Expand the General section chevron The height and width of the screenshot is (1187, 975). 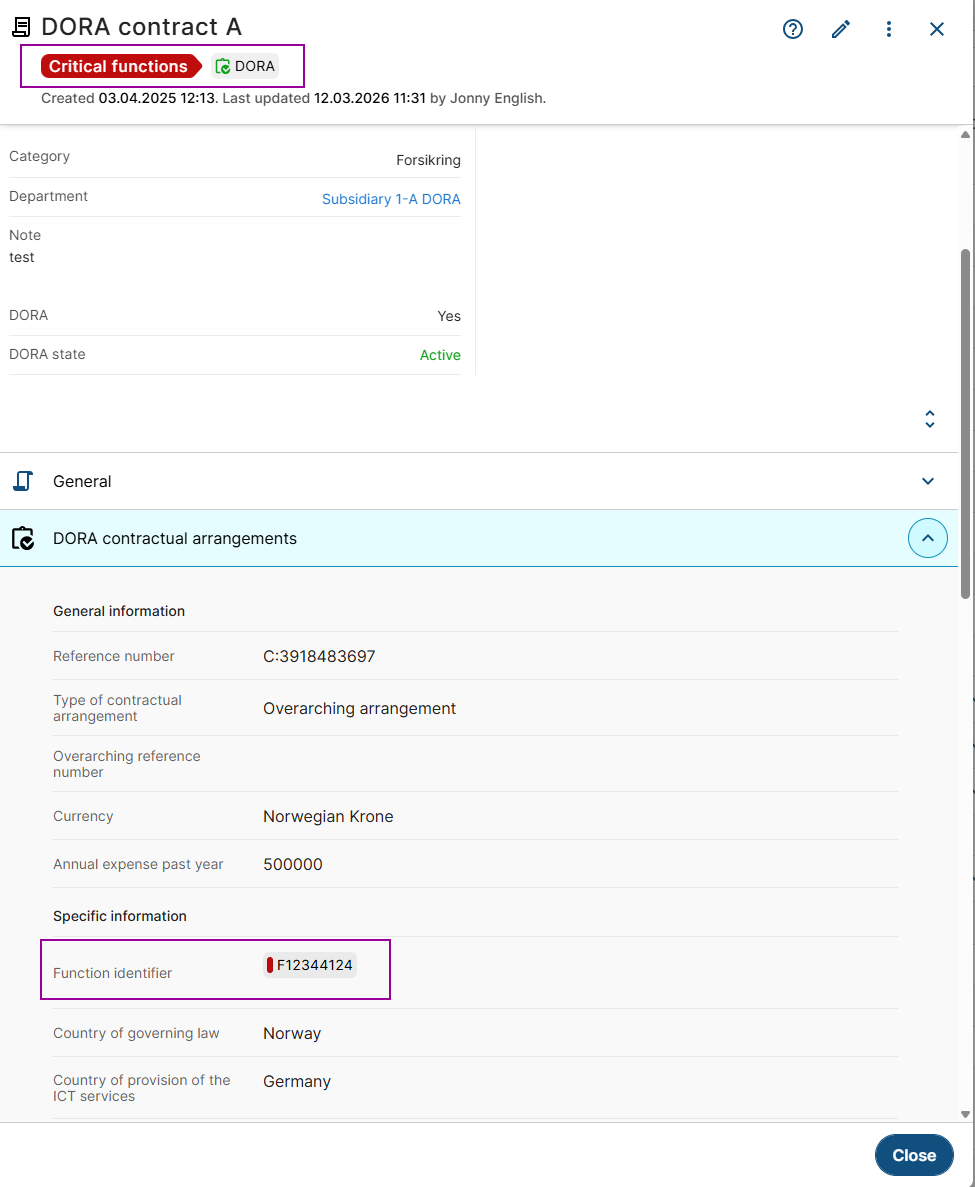pyautogui.click(x=928, y=481)
